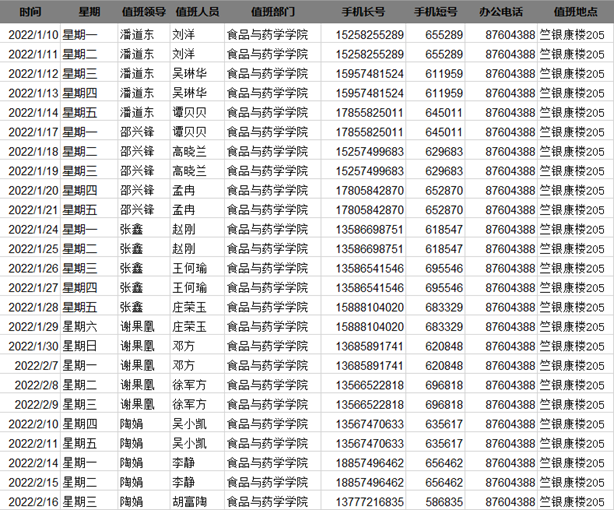Select the 手机长号 header cell
This screenshot has height=510, width=614.
click(x=364, y=12)
